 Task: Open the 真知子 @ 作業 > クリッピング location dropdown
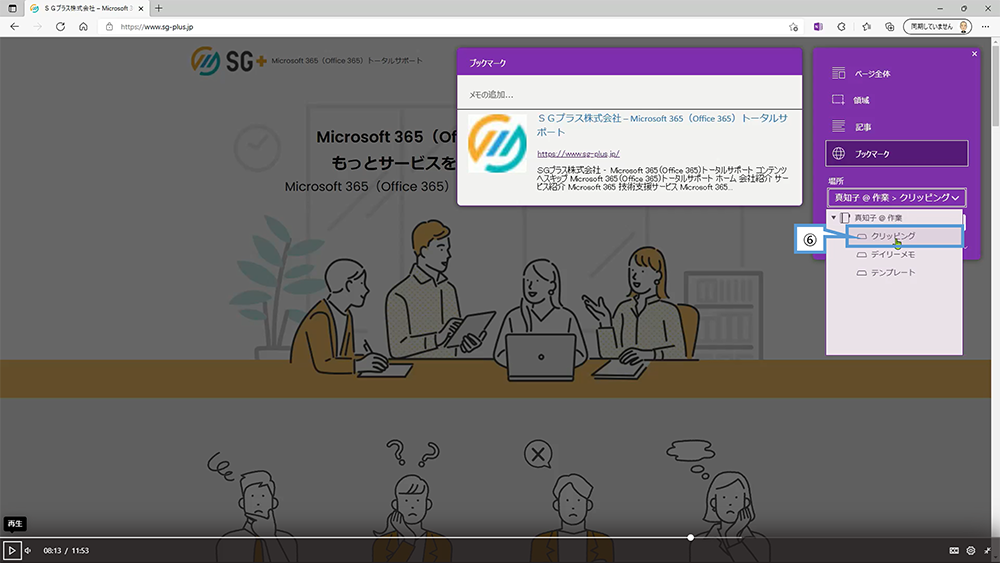point(897,198)
